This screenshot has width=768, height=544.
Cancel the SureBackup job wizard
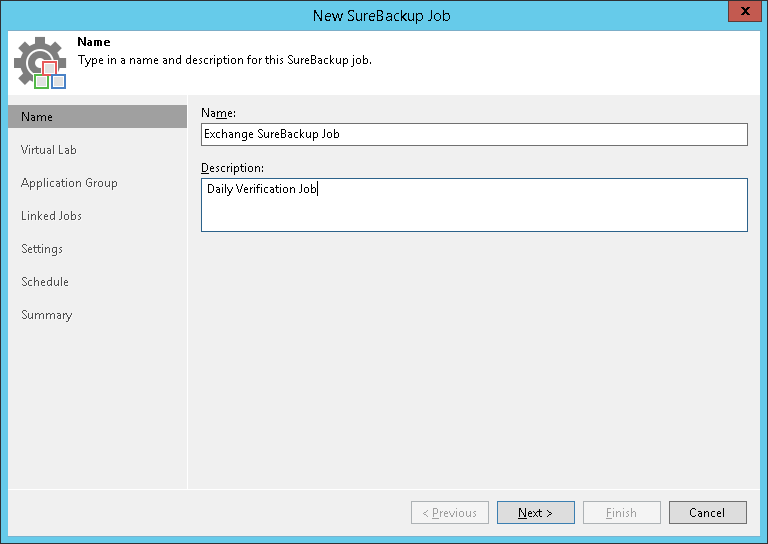707,513
